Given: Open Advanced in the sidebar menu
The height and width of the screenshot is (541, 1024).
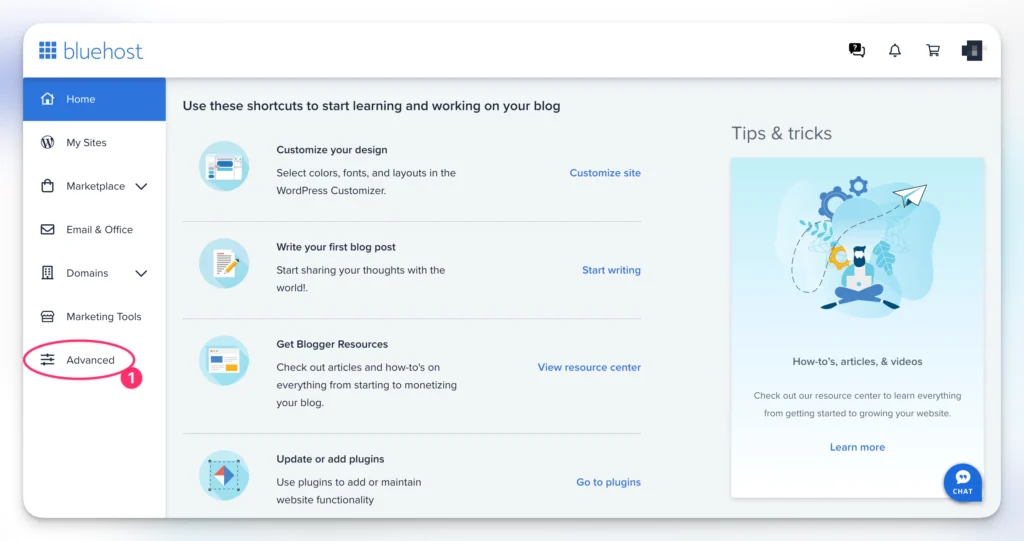Looking at the screenshot, I should [x=90, y=360].
